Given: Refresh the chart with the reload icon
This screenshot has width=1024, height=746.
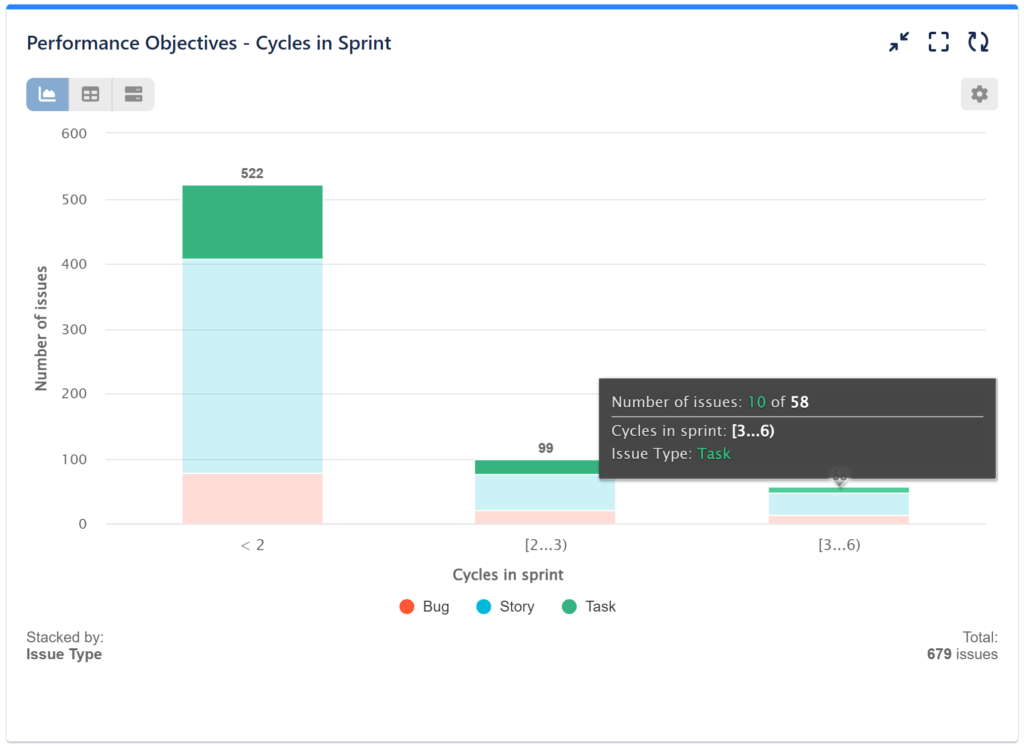Looking at the screenshot, I should pyautogui.click(x=978, y=42).
